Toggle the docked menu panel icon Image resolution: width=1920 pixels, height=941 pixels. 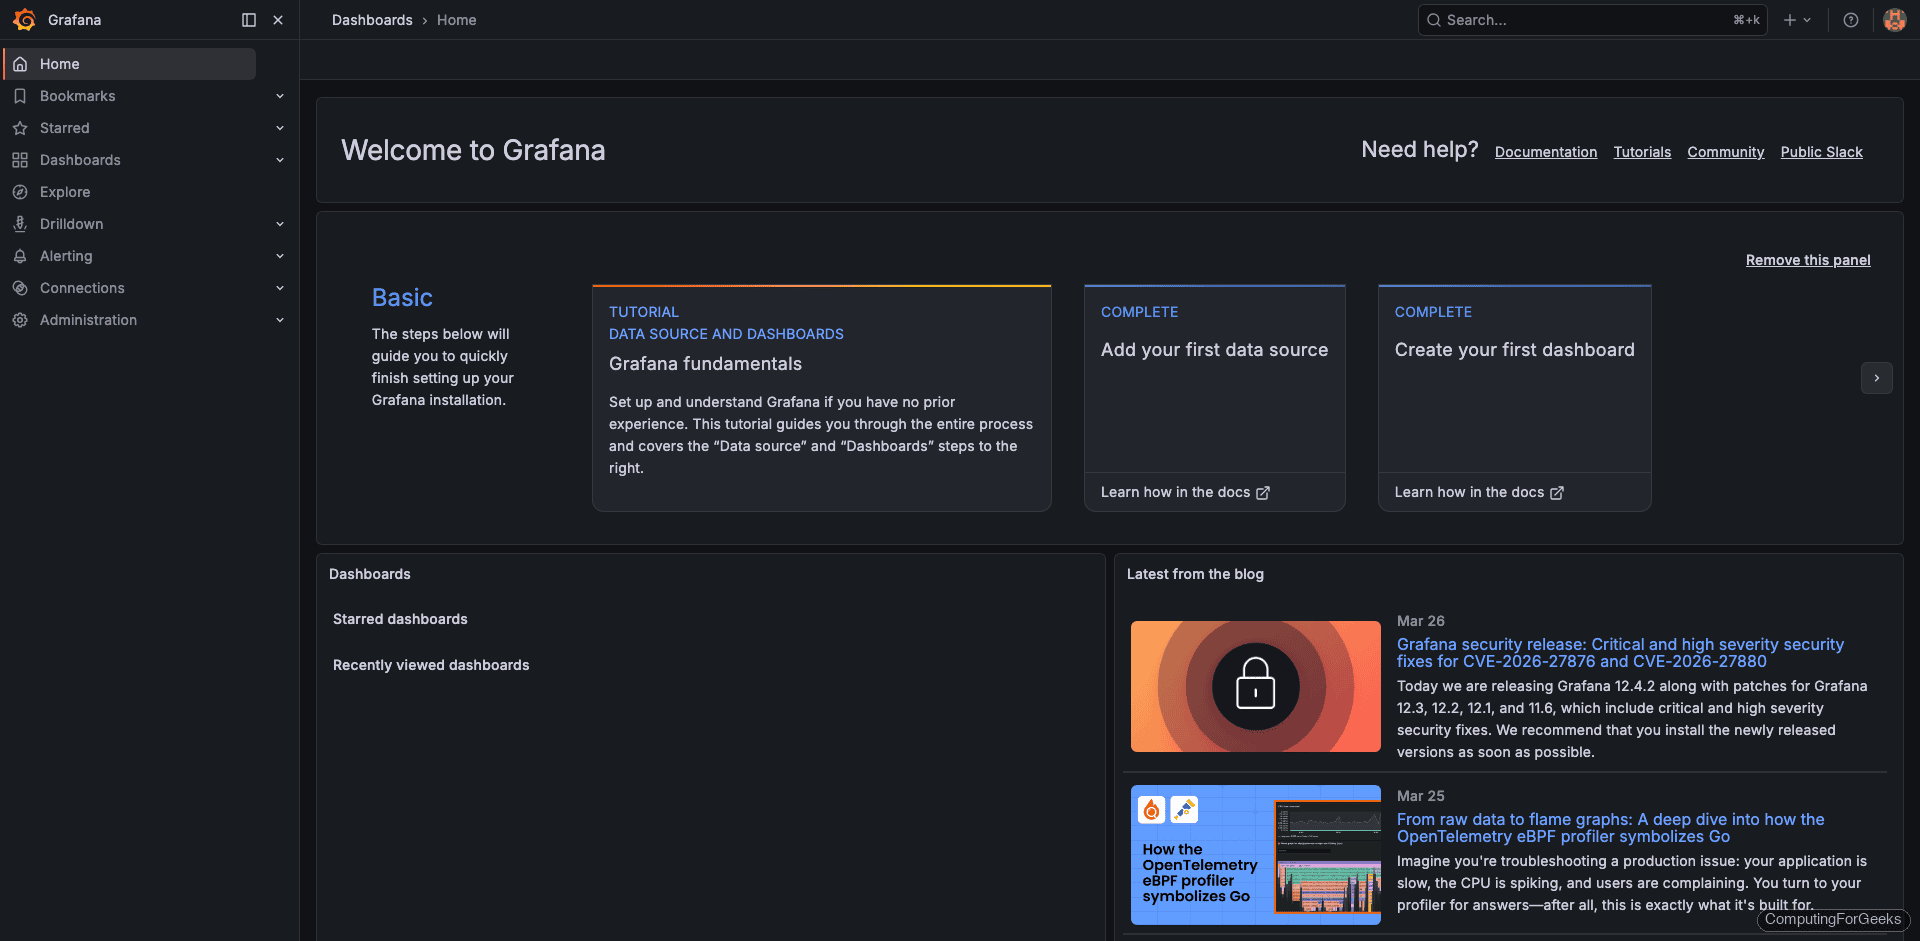(248, 19)
